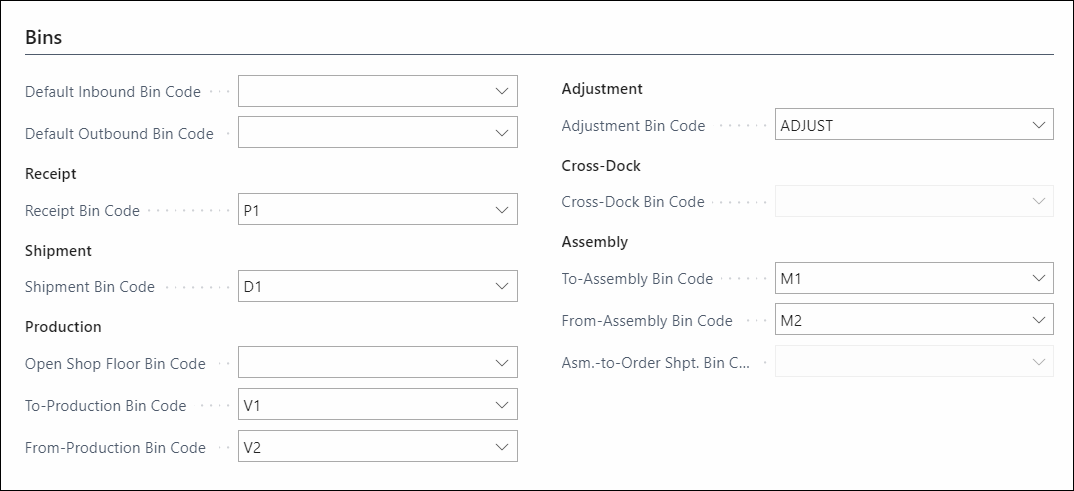Screen dimensions: 1074x491
Task: Click the From-Assembly field showing M2
Action: (914, 320)
